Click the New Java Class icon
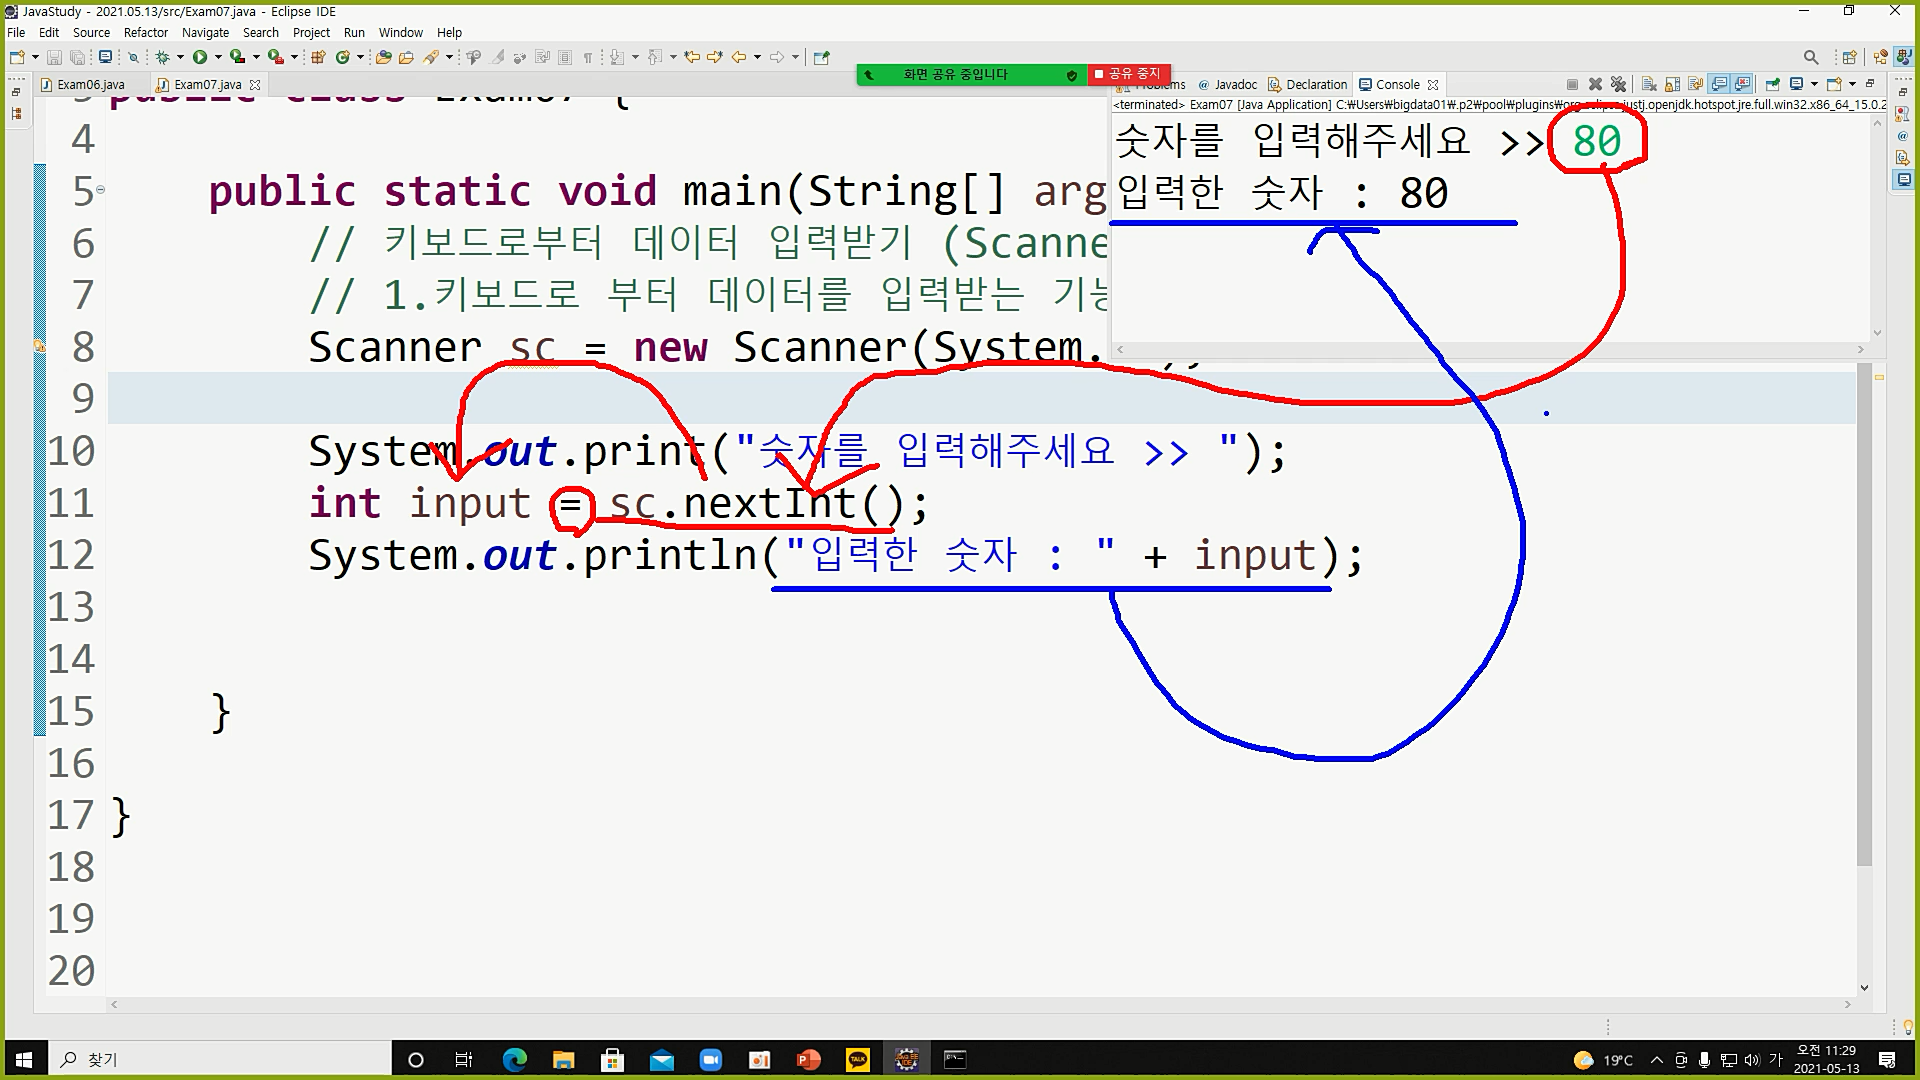Viewport: 1920px width, 1080px height. [x=343, y=57]
